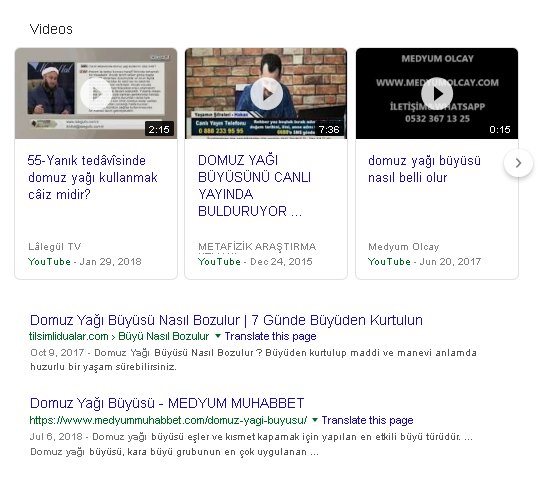Play the DOMUZ YAĞI BÜYÜSÜNÜ CANLI video
This screenshot has width=545, height=478.
point(266,93)
